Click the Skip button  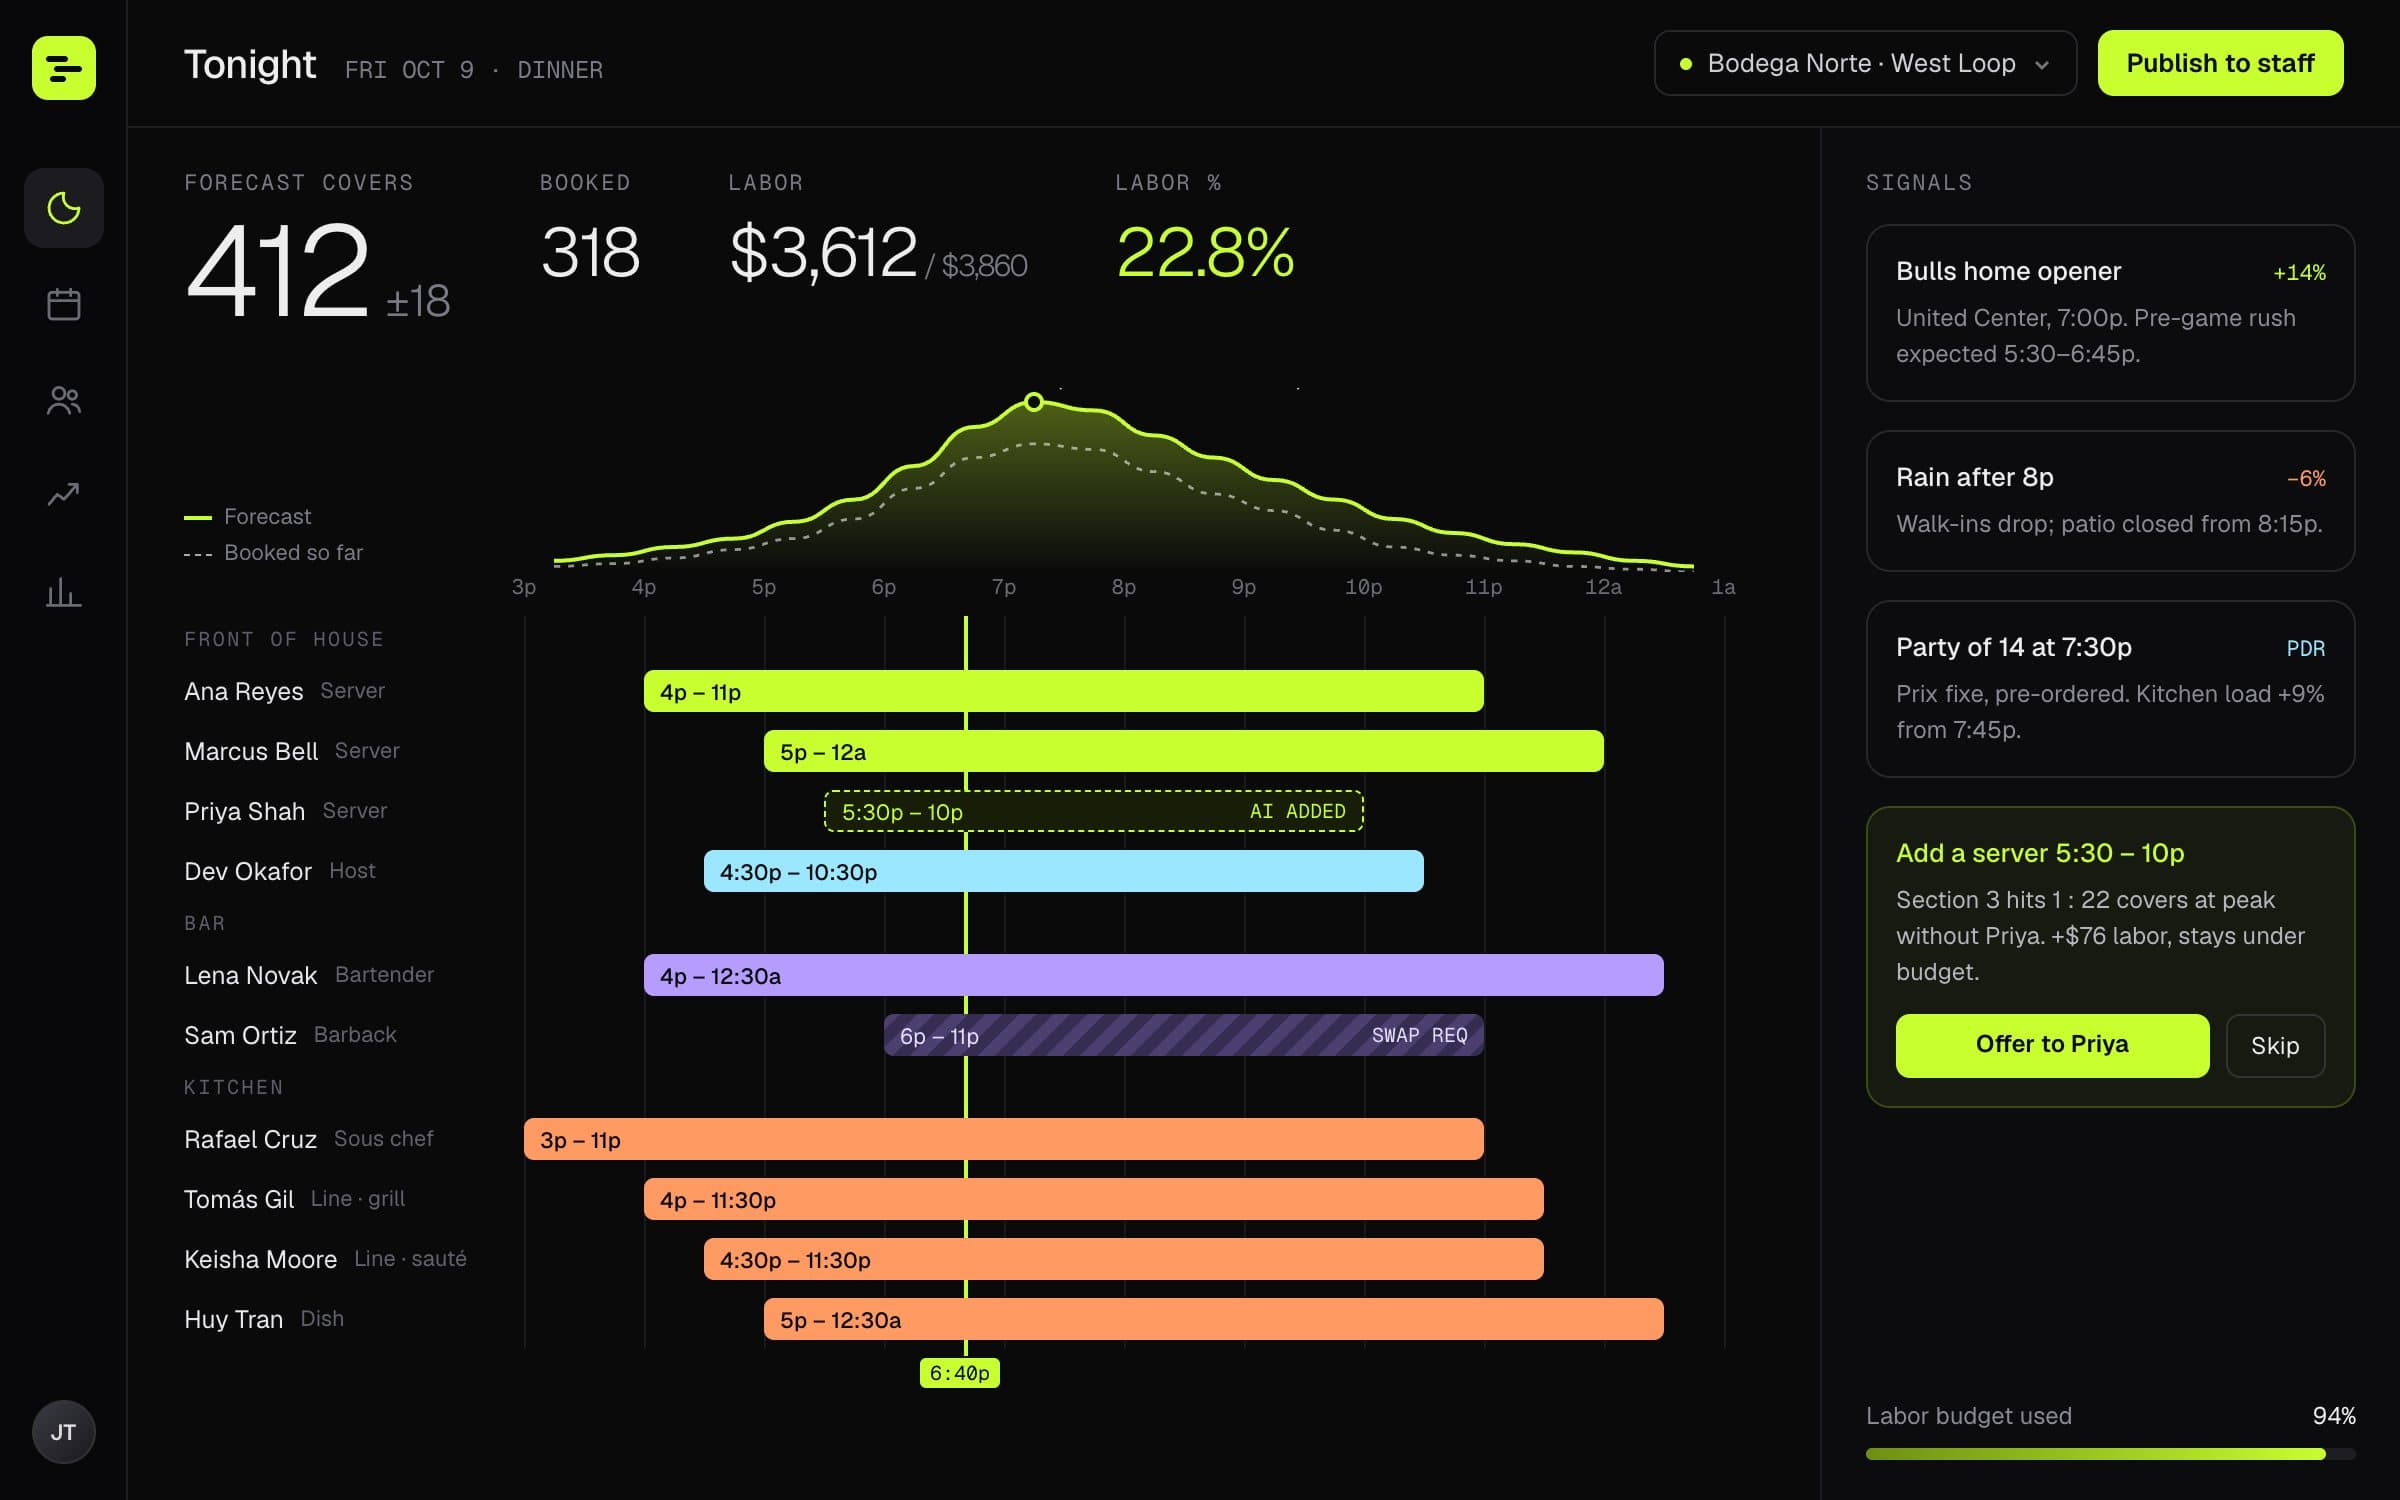[2275, 1045]
